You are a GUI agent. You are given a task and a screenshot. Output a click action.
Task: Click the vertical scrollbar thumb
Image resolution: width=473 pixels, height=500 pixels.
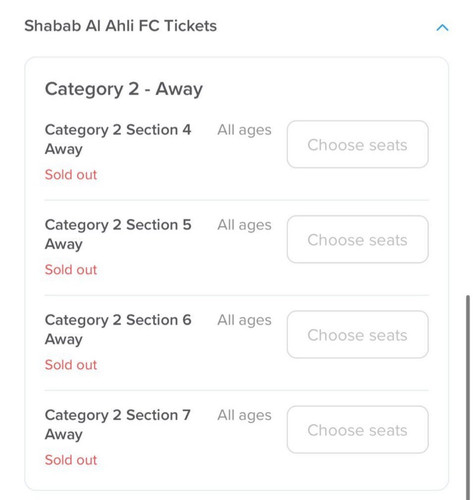tap(468, 397)
